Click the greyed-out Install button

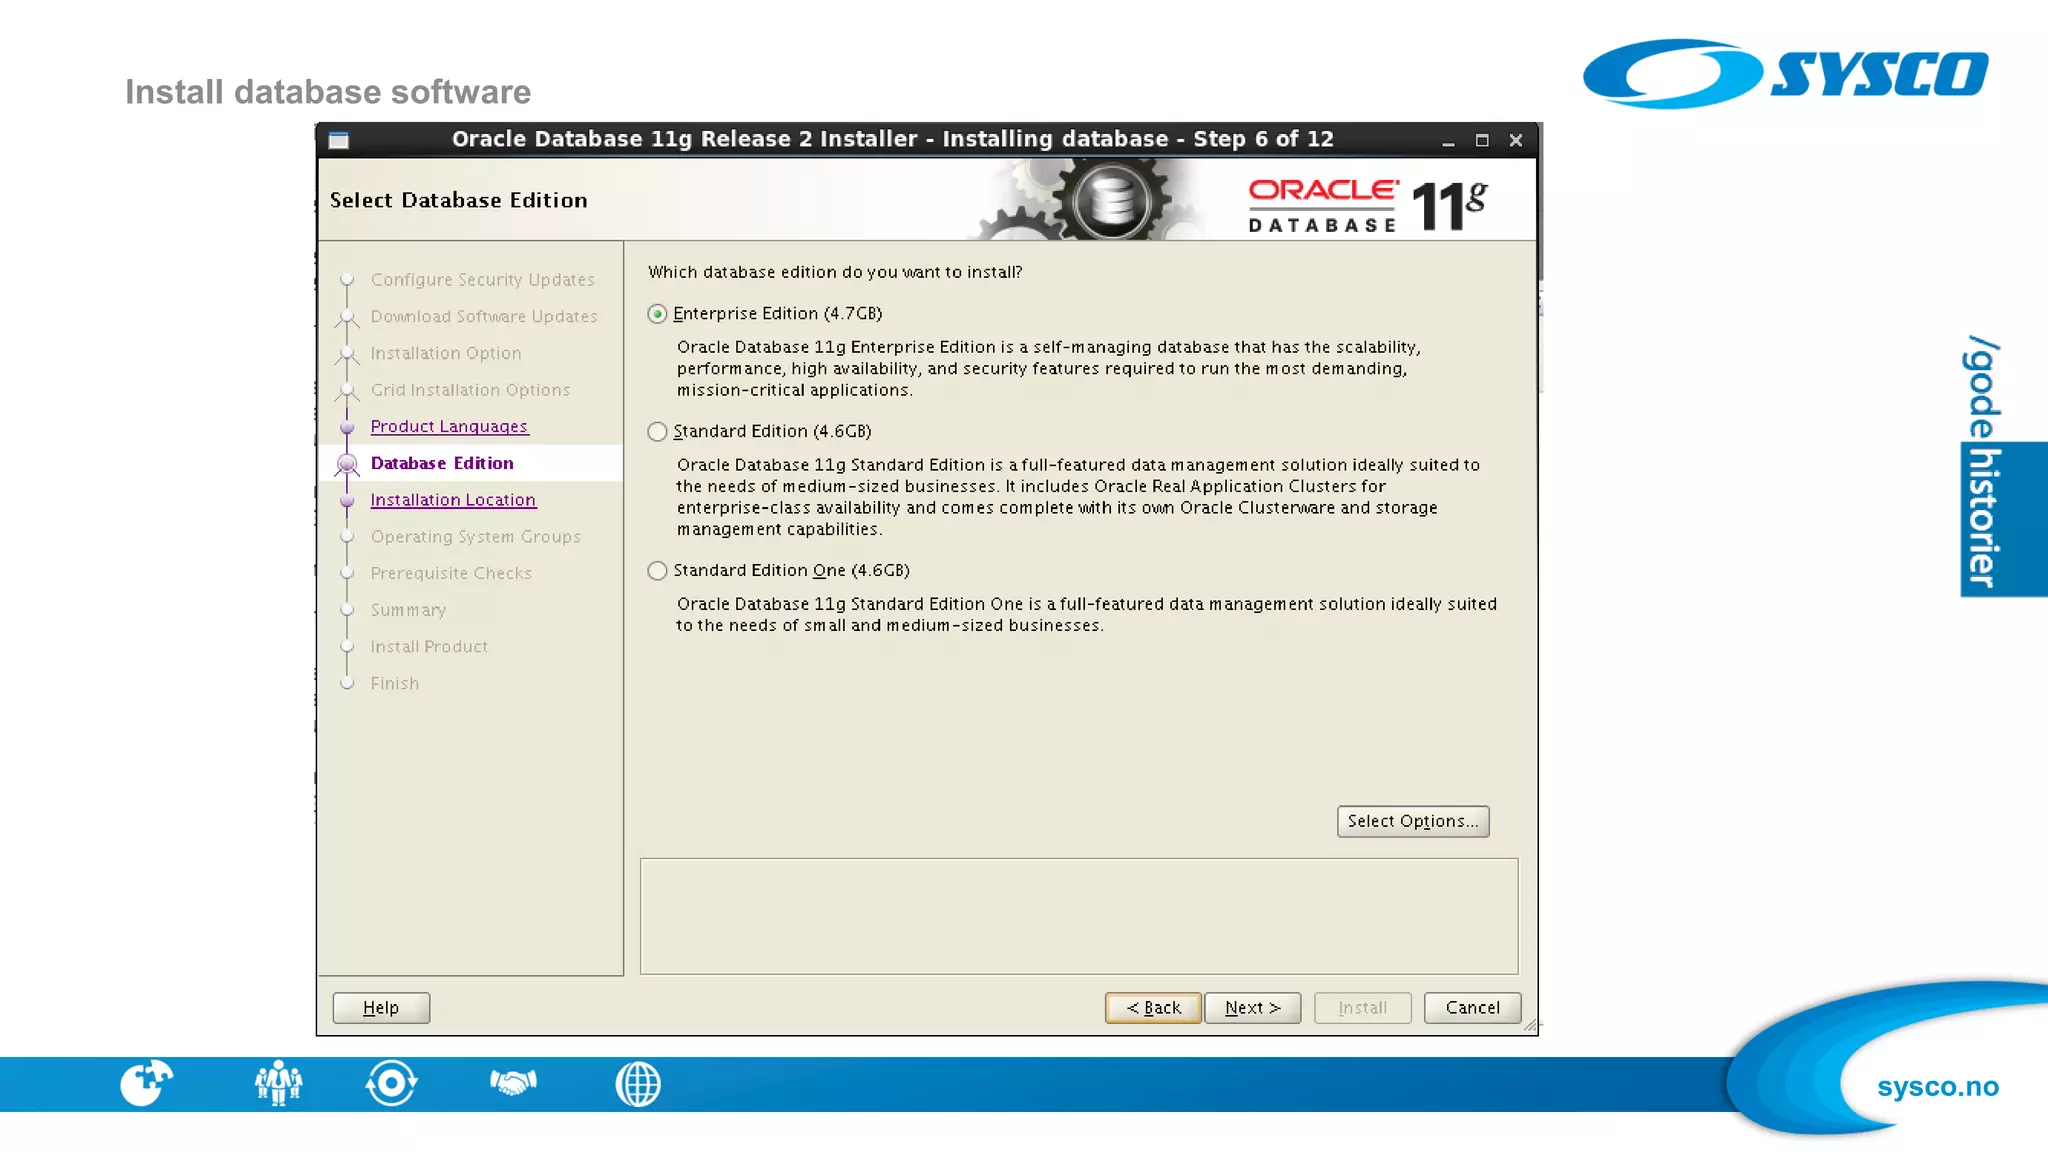tap(1363, 1008)
